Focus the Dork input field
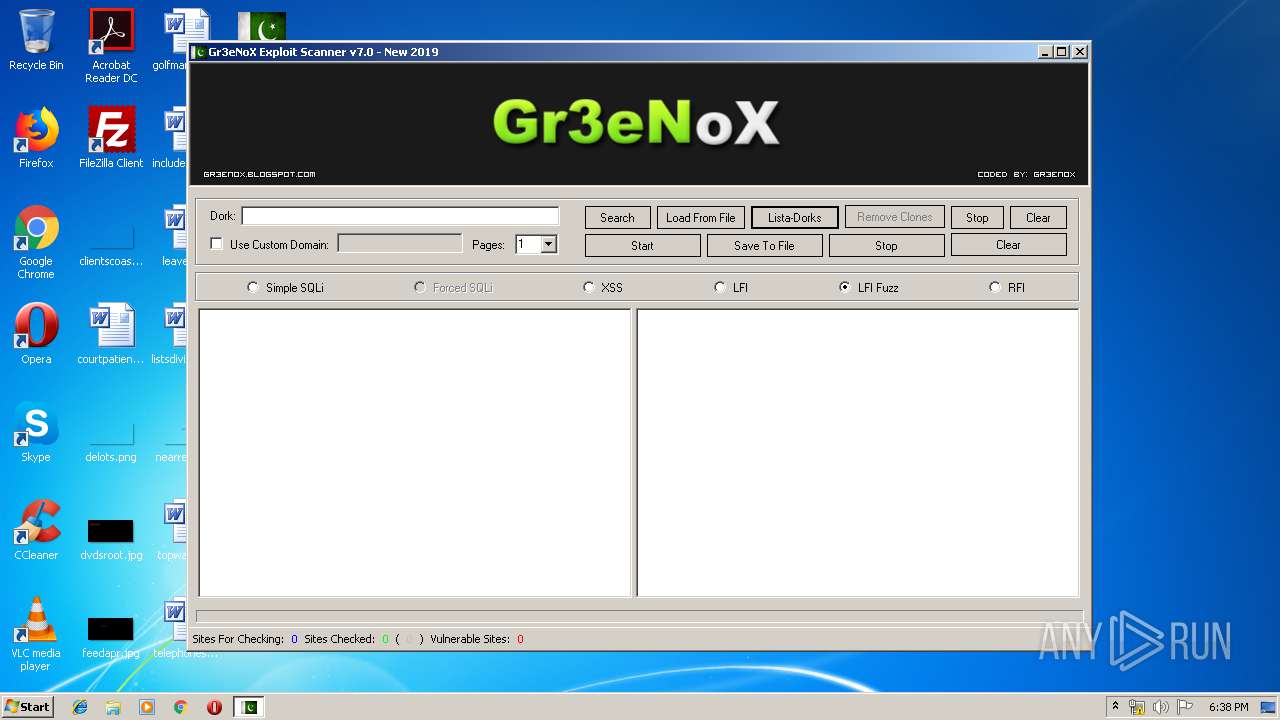The width and height of the screenshot is (1280, 720). click(400, 216)
